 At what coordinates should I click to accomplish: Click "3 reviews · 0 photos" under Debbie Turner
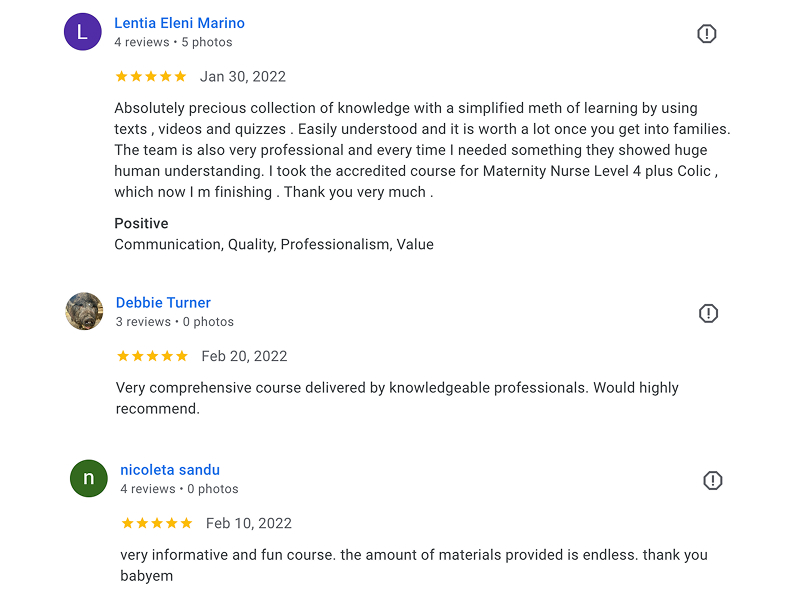175,322
